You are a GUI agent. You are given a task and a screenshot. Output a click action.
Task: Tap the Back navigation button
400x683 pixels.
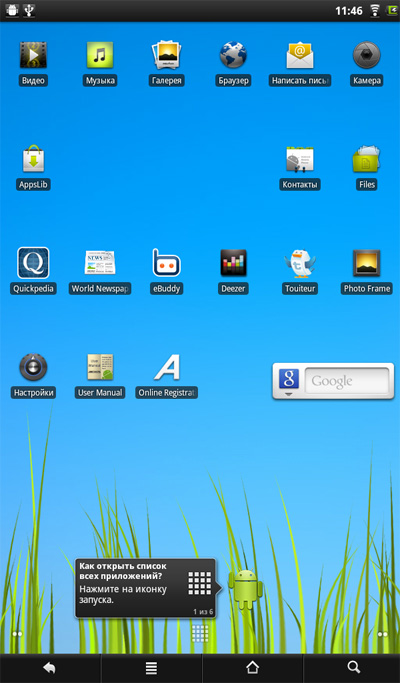[50, 668]
